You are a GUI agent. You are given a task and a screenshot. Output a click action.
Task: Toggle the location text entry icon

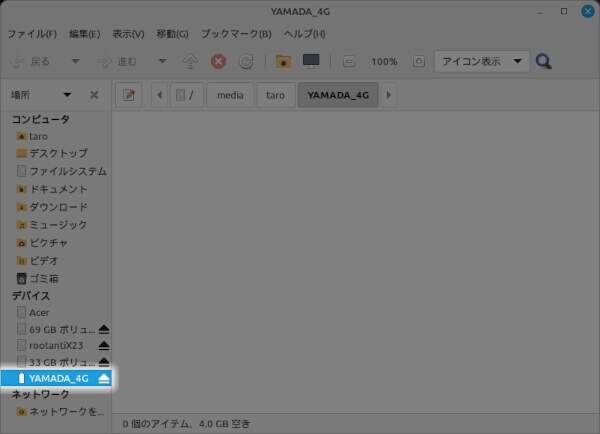(x=129, y=95)
